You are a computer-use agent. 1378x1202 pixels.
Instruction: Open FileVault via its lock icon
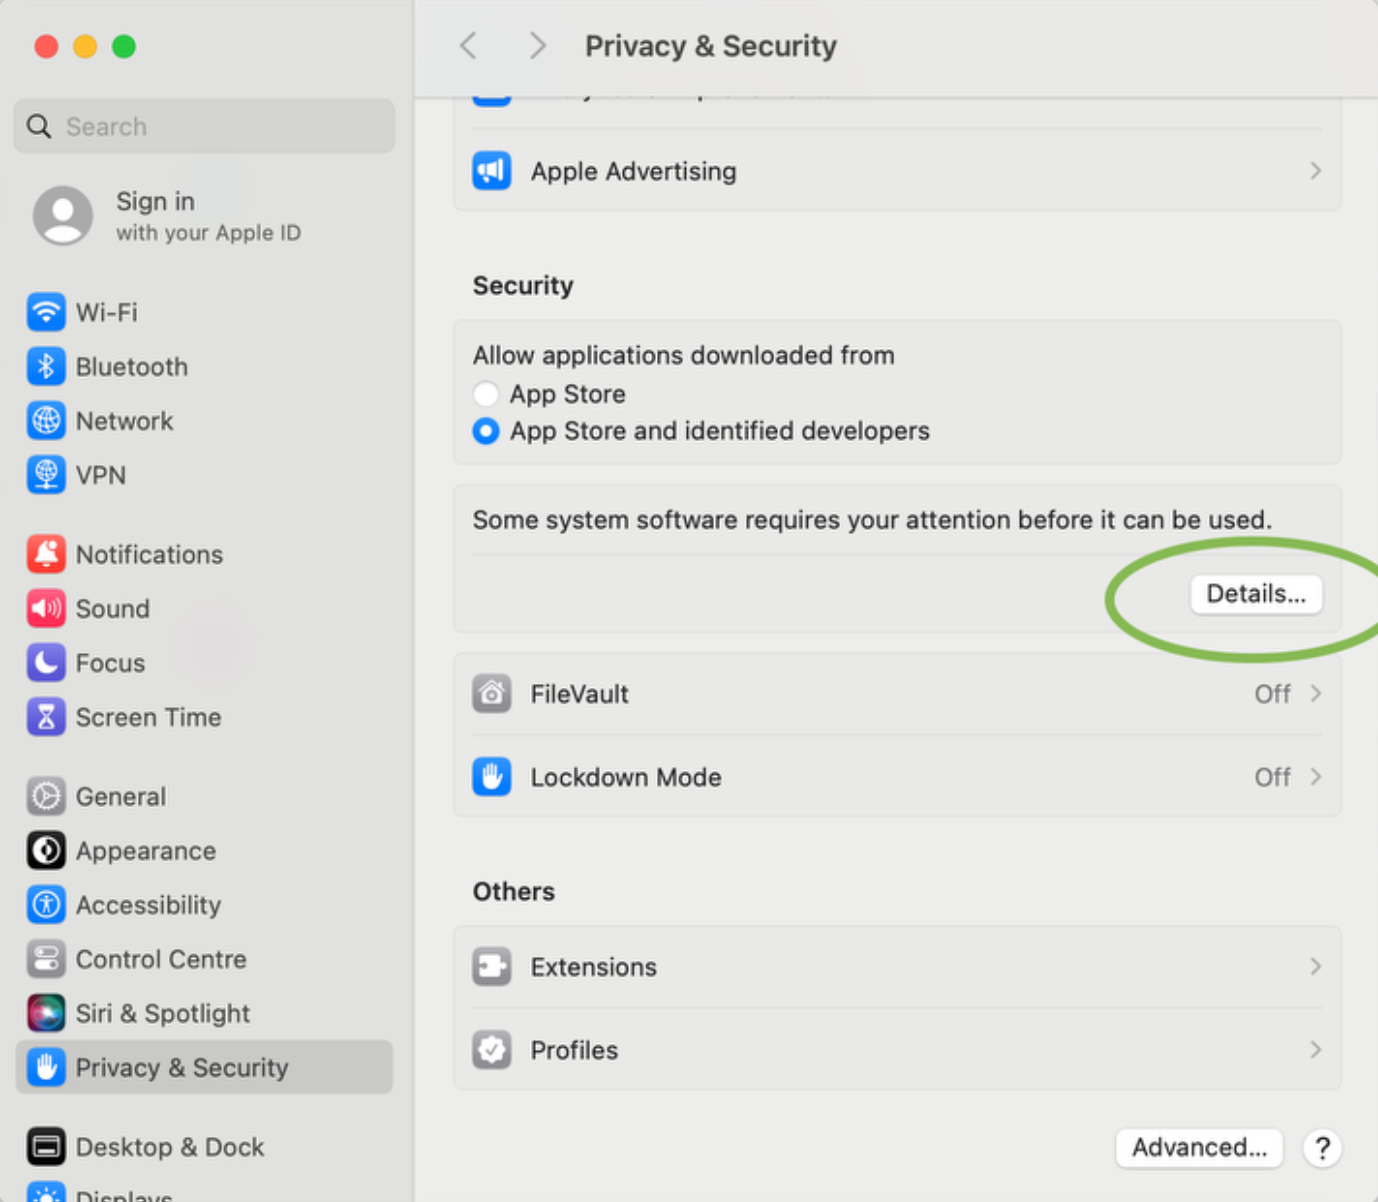pos(492,693)
